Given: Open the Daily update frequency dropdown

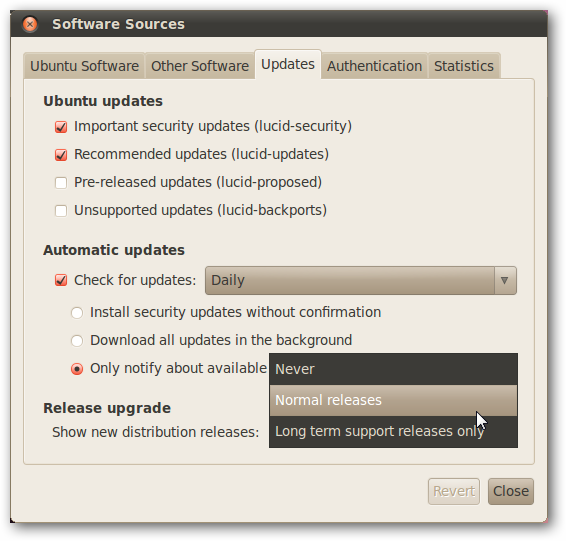Looking at the screenshot, I should pos(361,280).
